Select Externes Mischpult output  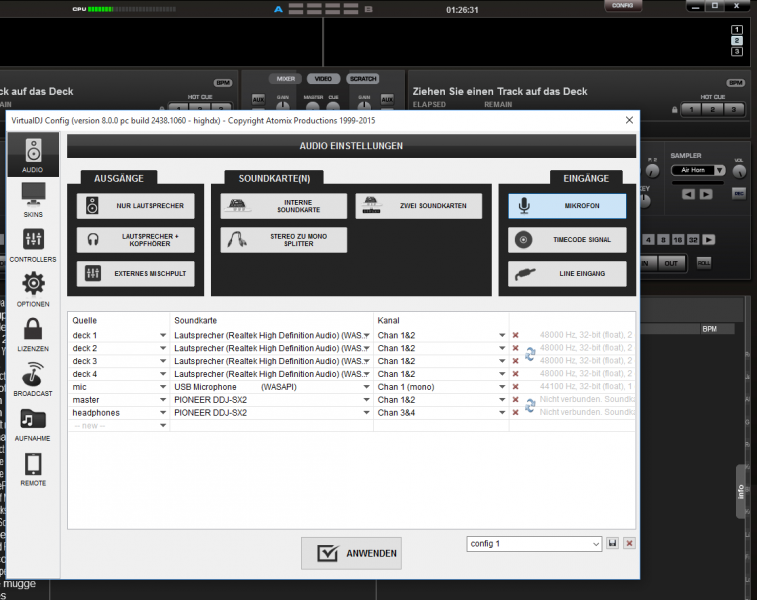(x=136, y=274)
